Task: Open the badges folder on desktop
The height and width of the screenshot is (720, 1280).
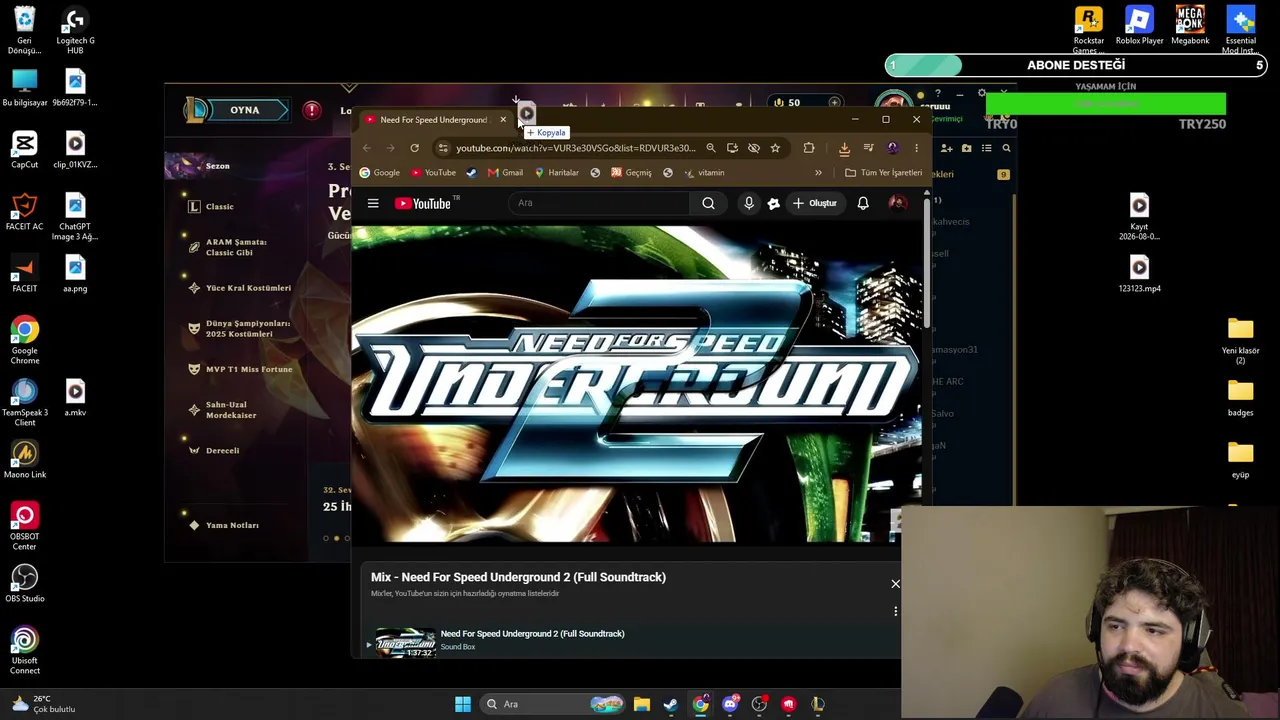Action: 1240,398
